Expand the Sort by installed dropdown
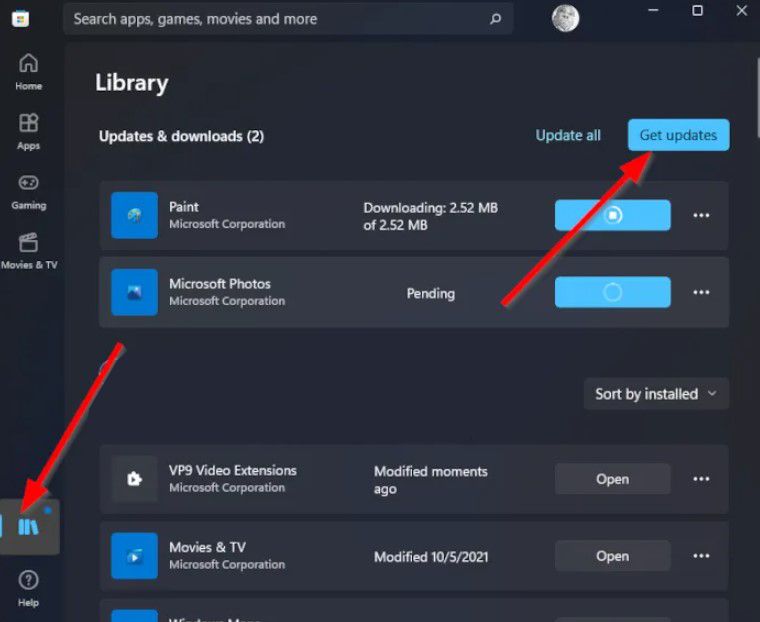Viewport: 760px width, 622px height. coord(656,394)
